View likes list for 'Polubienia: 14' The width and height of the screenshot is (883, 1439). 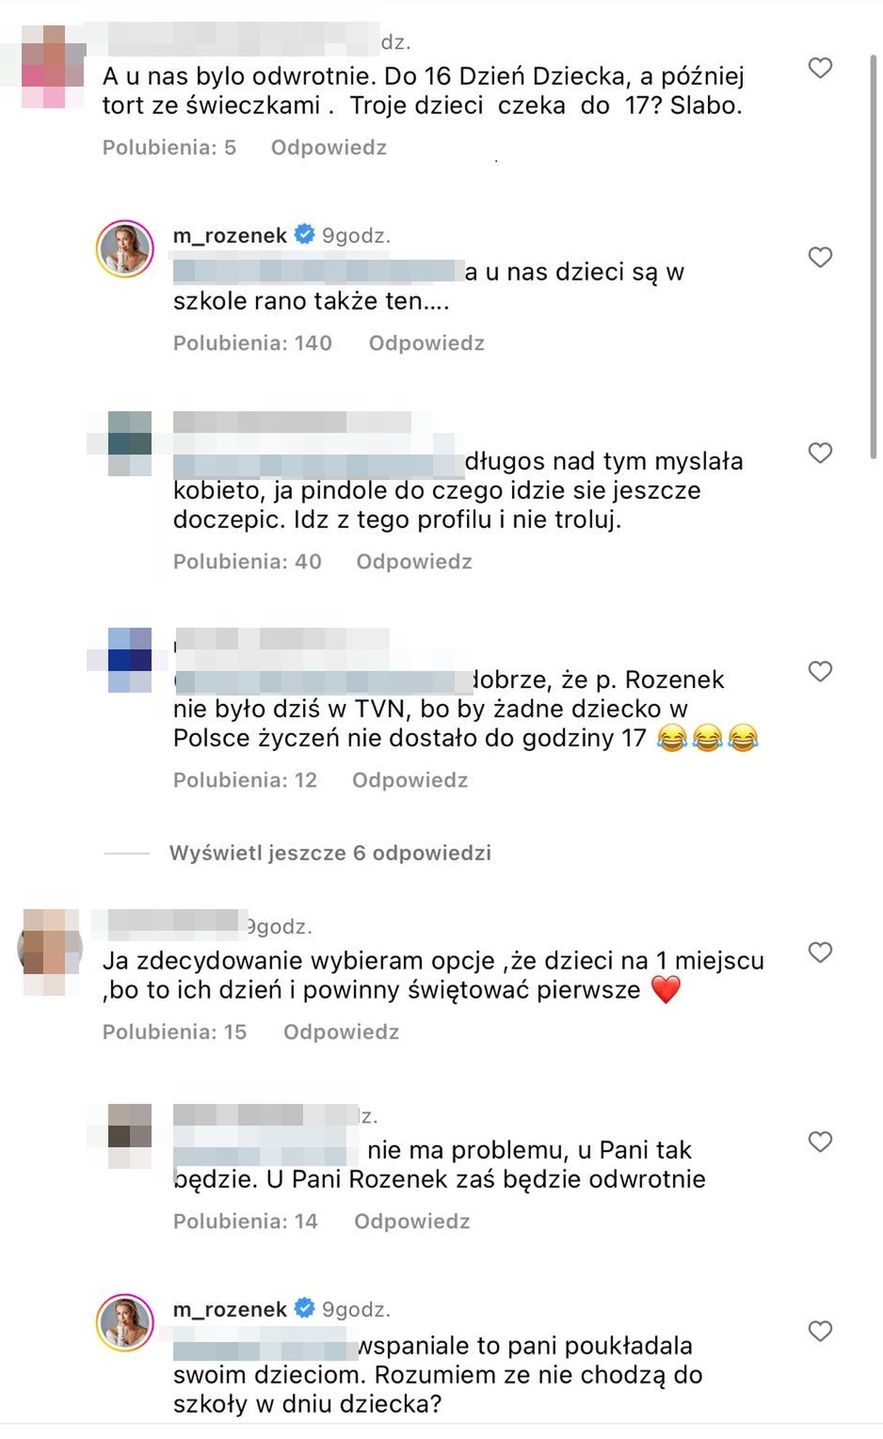point(245,1221)
